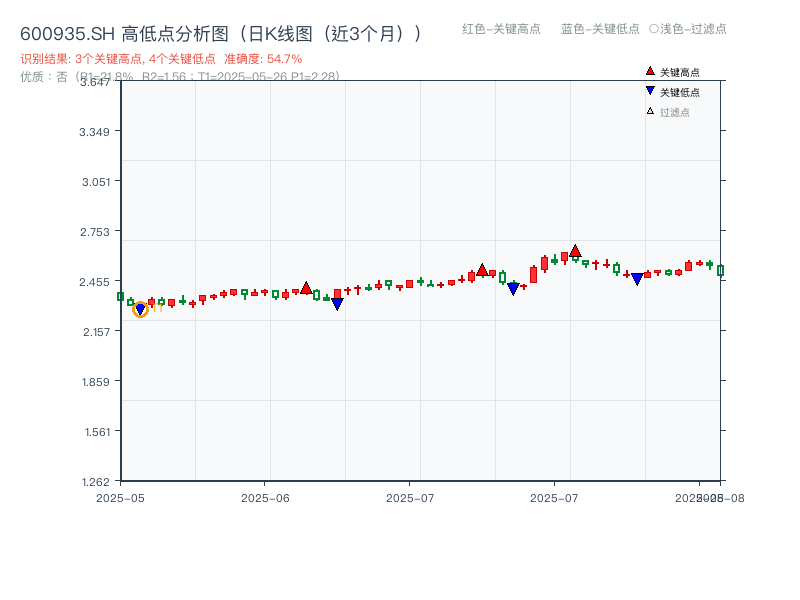The width and height of the screenshot is (800, 600).
Task: Click the circle before 浅色-过滤点
Action: click(654, 29)
